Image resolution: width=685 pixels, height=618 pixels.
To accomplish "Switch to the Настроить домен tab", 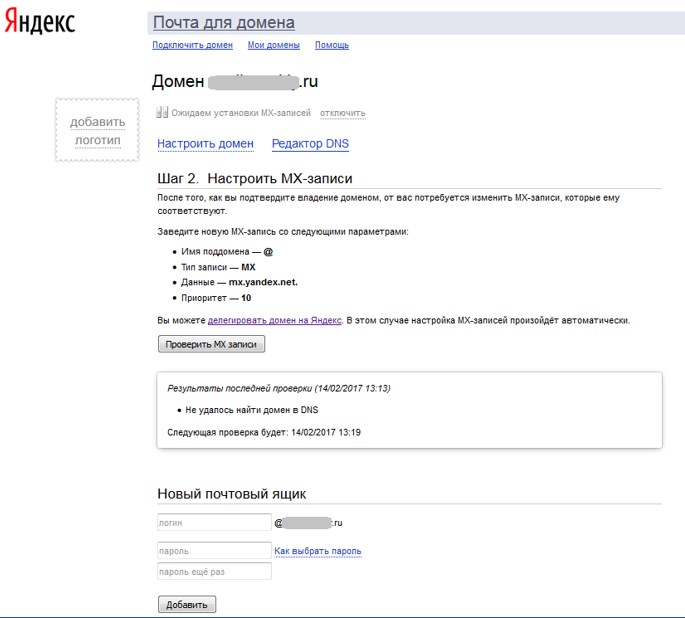I will (x=205, y=144).
